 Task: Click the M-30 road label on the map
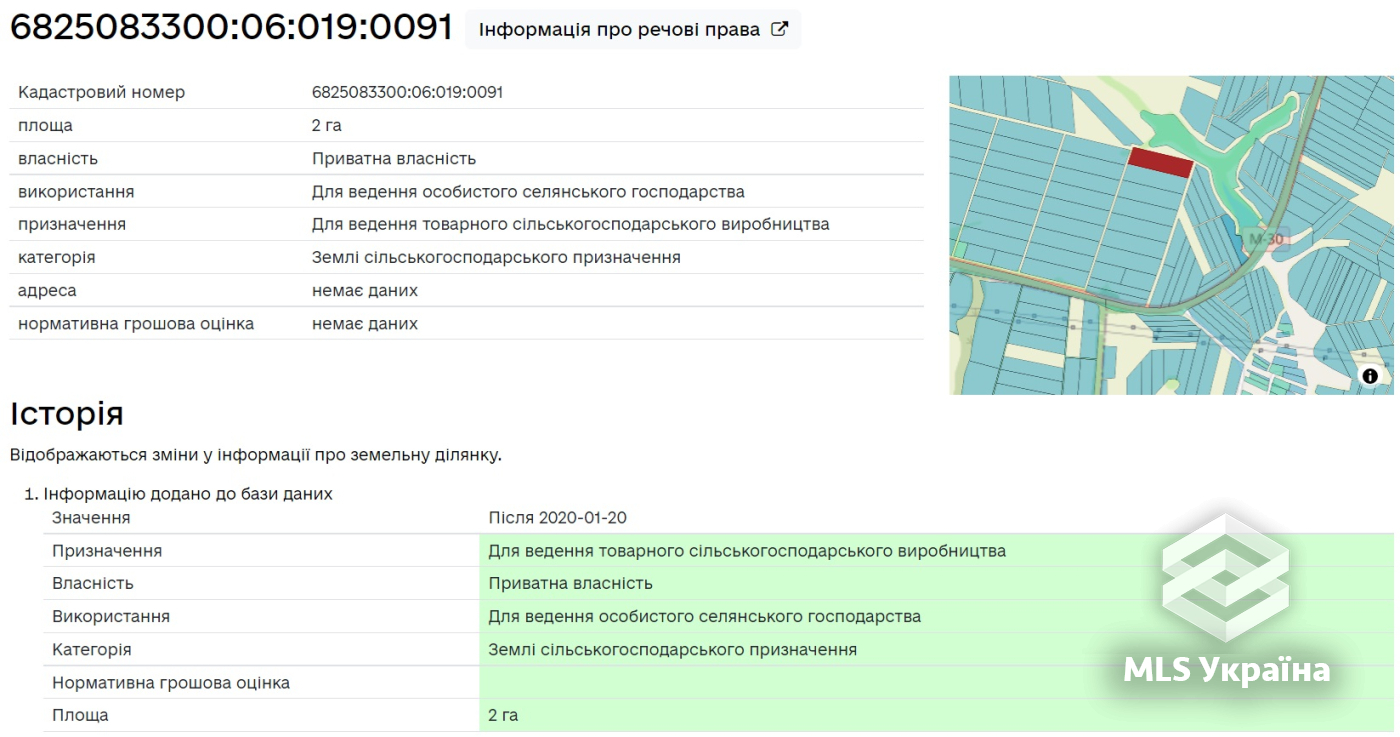click(1267, 239)
